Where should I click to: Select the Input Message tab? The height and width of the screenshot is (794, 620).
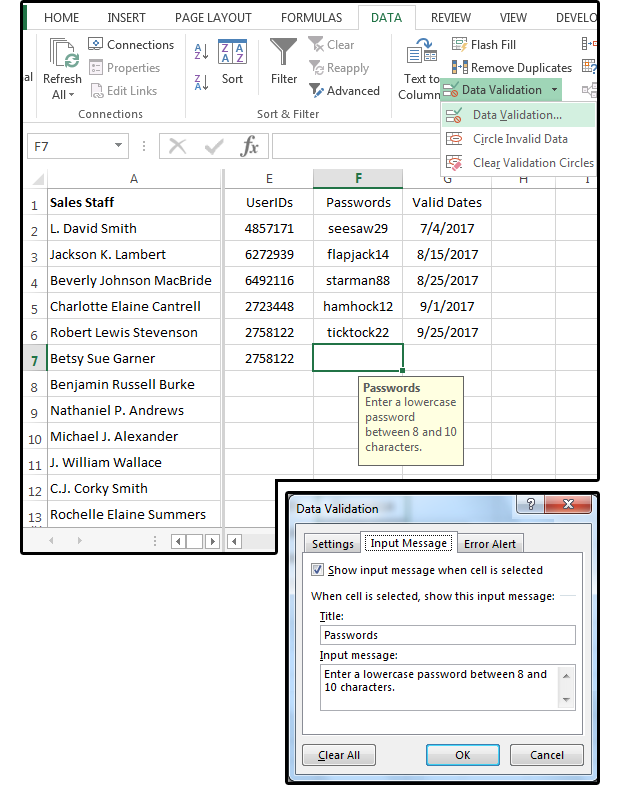pyautogui.click(x=409, y=543)
